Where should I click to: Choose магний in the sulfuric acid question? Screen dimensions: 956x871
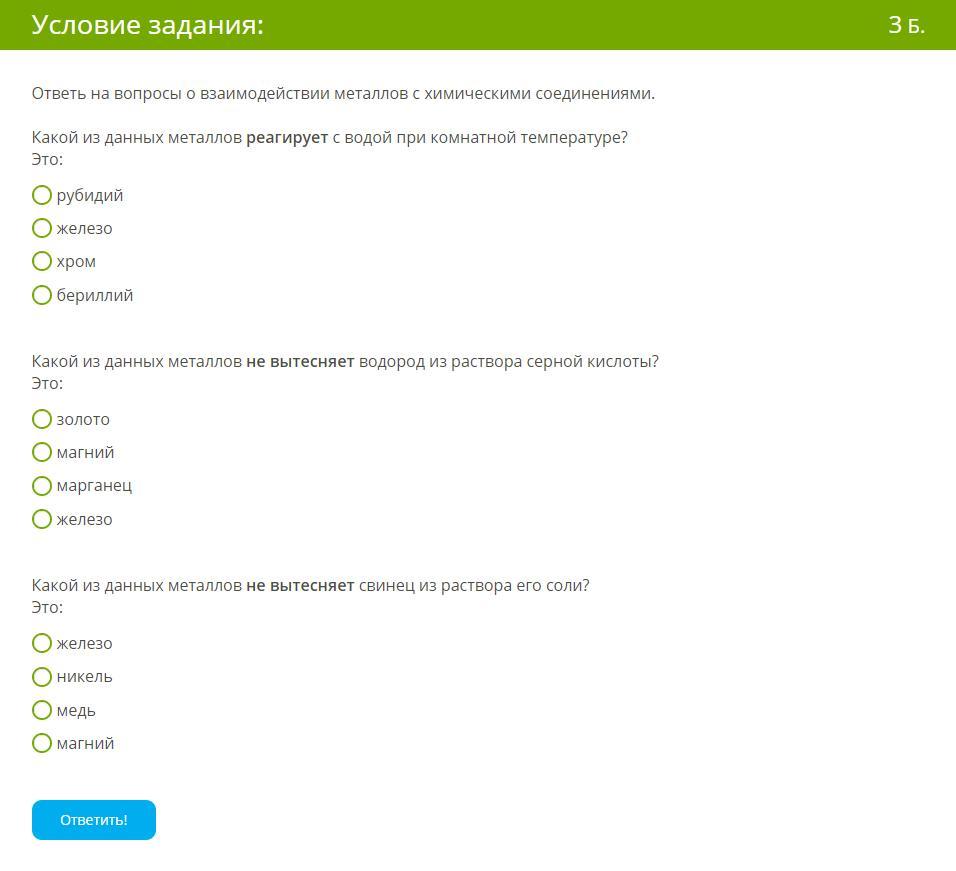[x=42, y=452]
